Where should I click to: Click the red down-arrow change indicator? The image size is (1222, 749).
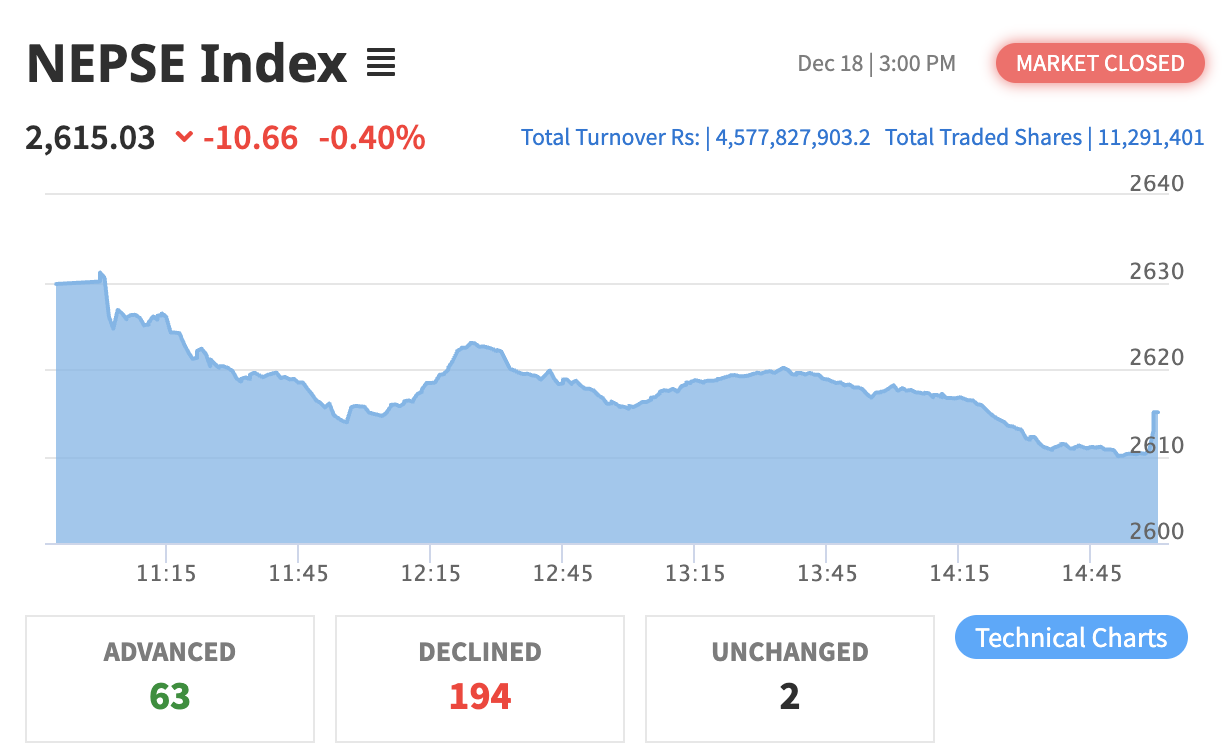[x=184, y=137]
